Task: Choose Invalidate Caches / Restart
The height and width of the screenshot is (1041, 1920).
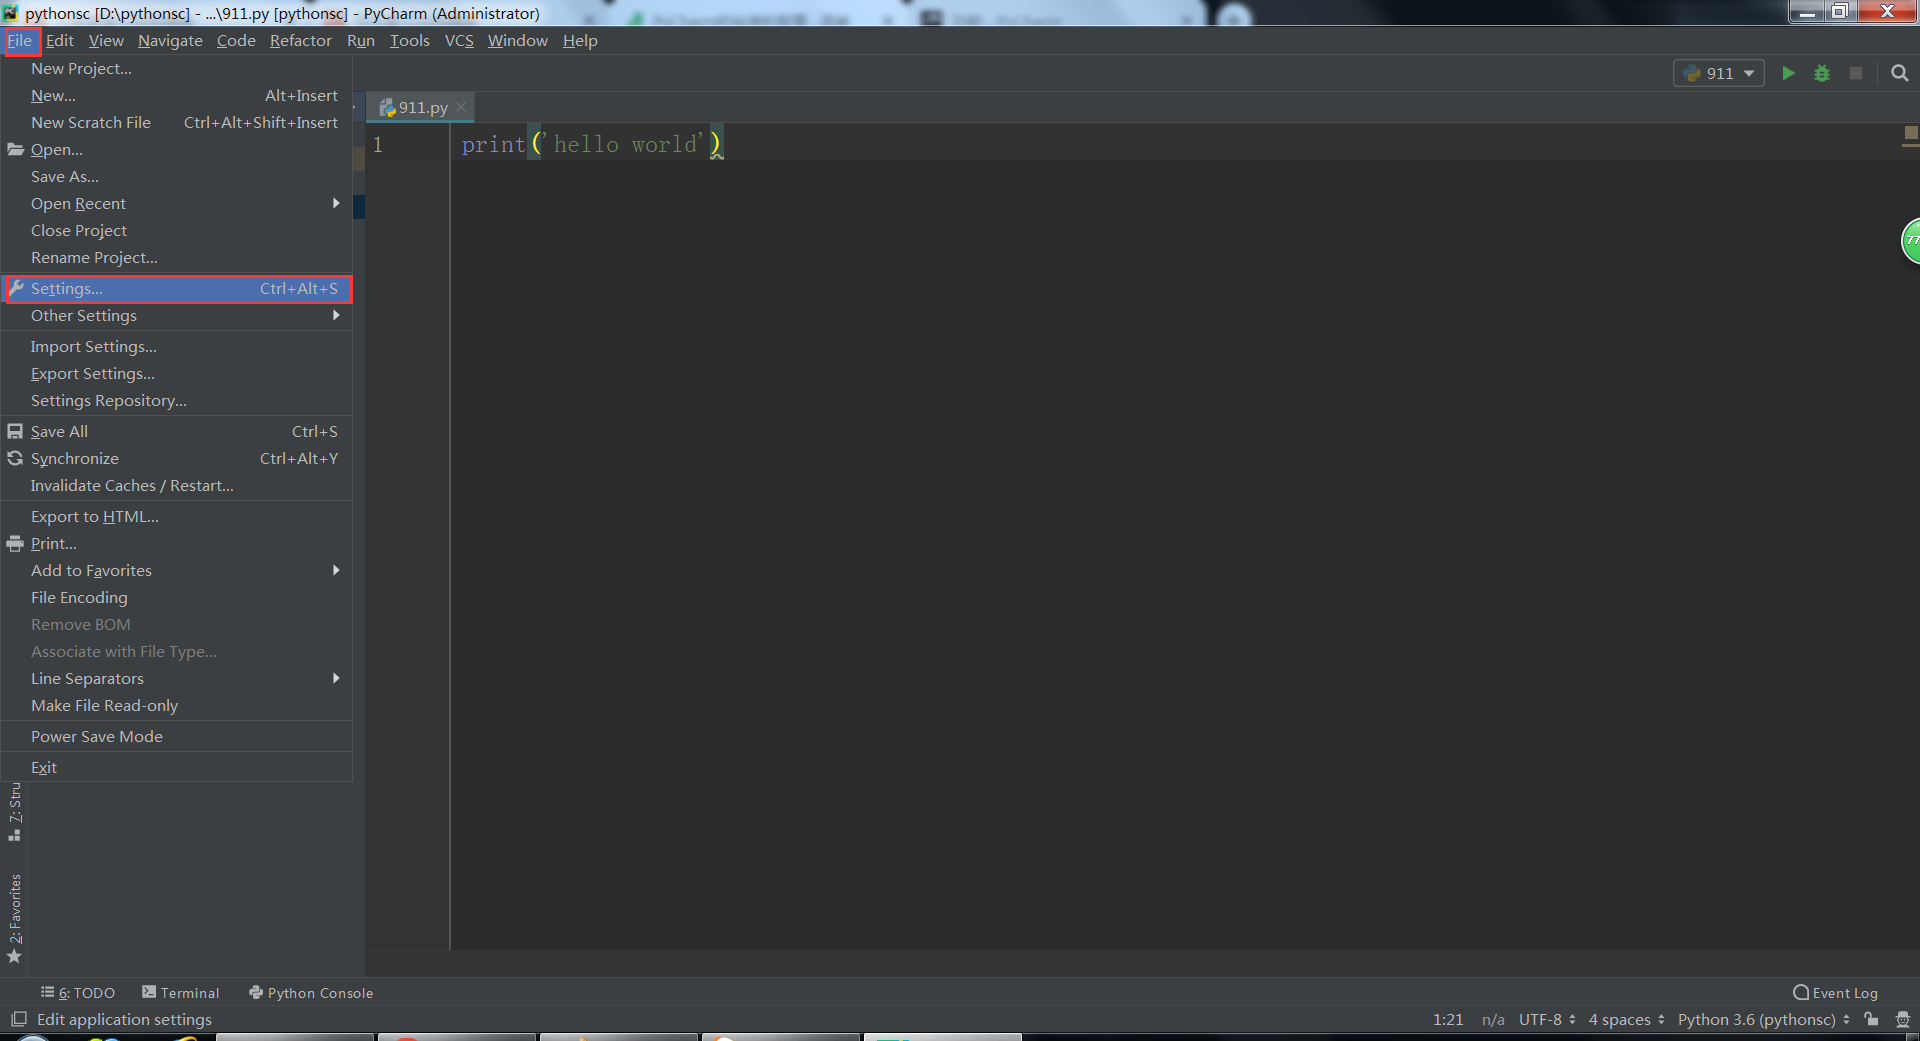Action: click(133, 485)
